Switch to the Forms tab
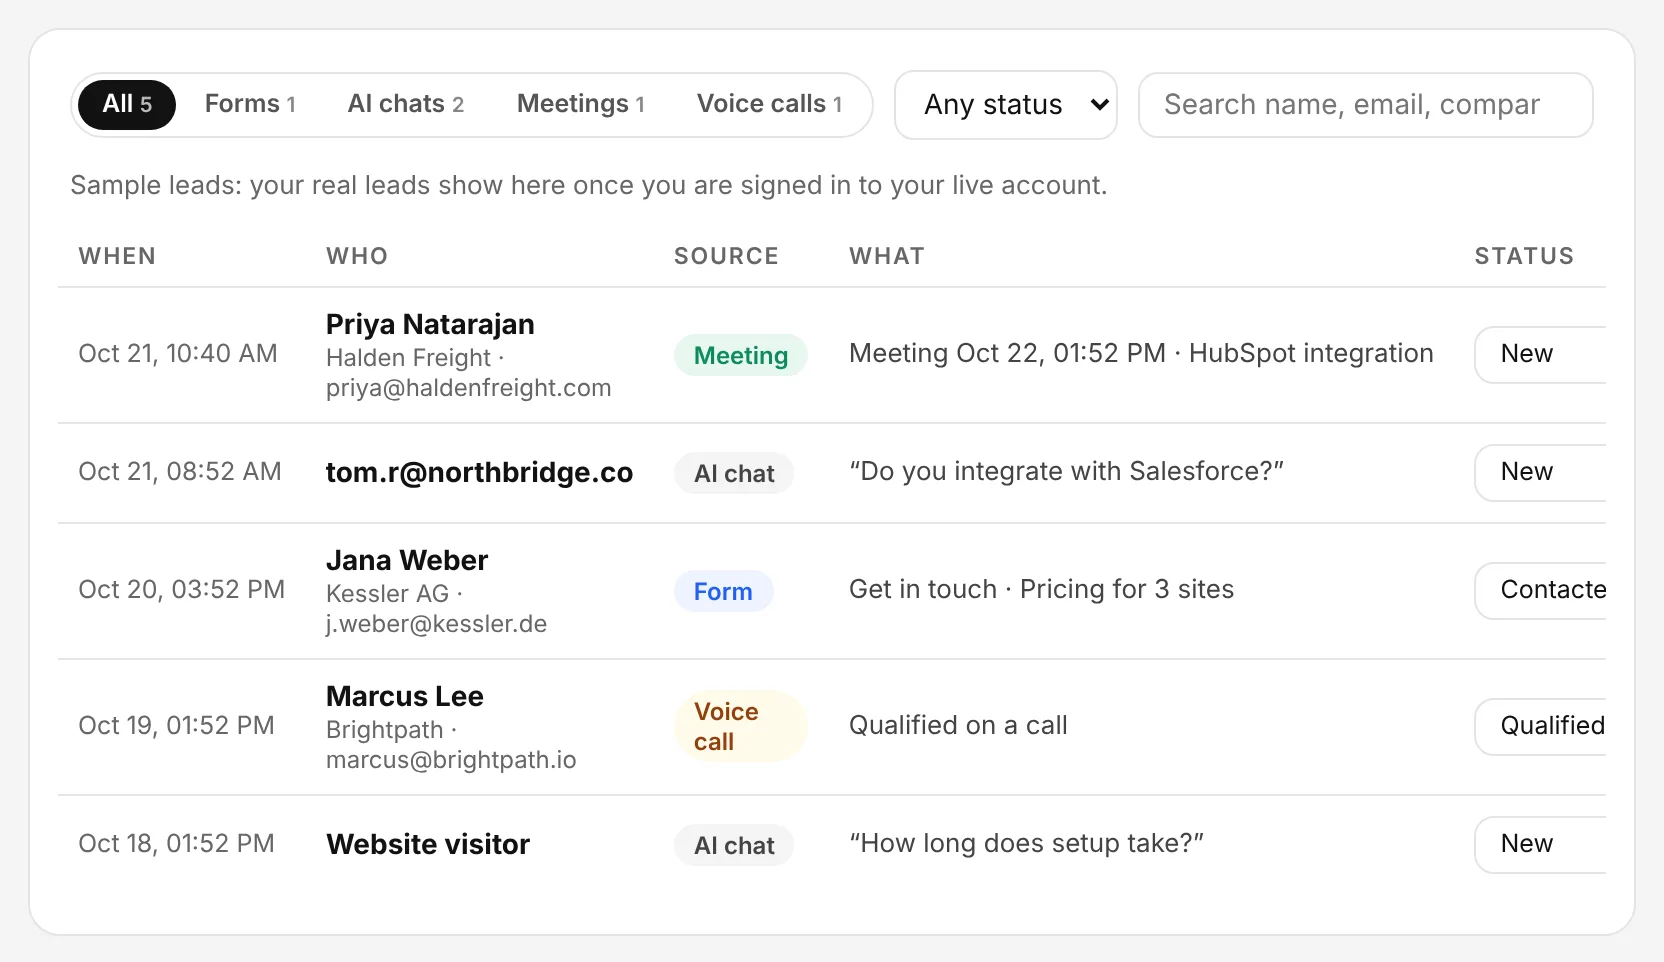Viewport: 1664px width, 962px height. [250, 104]
